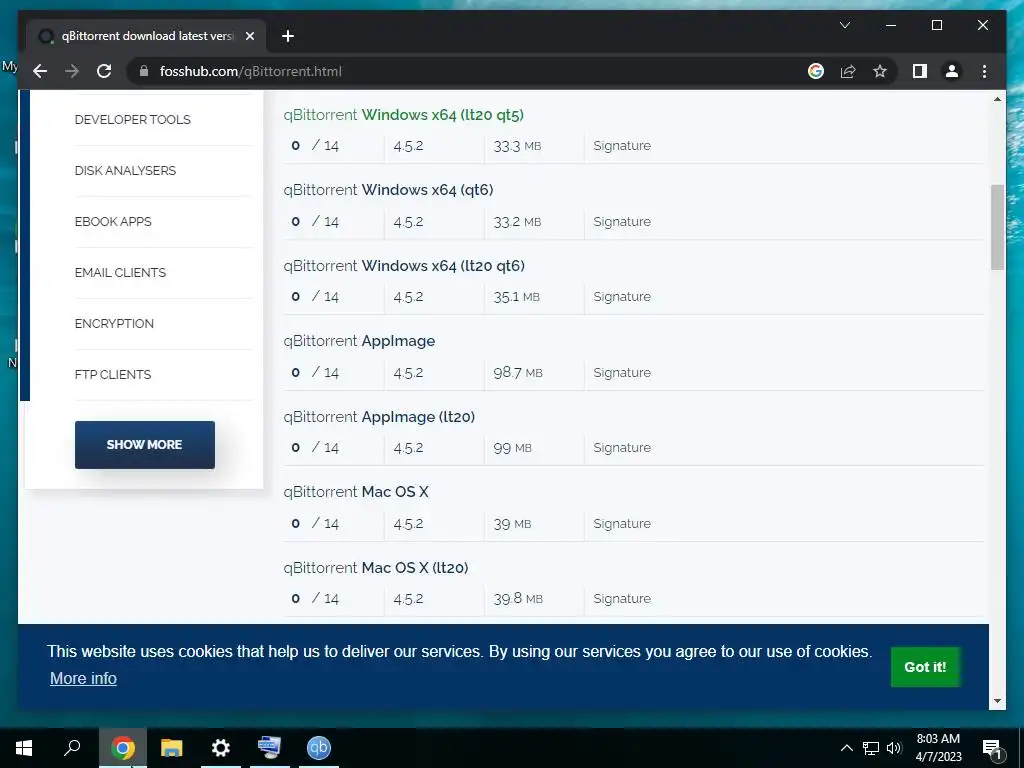Open File Explorer from the taskbar
The height and width of the screenshot is (768, 1024).
[172, 748]
